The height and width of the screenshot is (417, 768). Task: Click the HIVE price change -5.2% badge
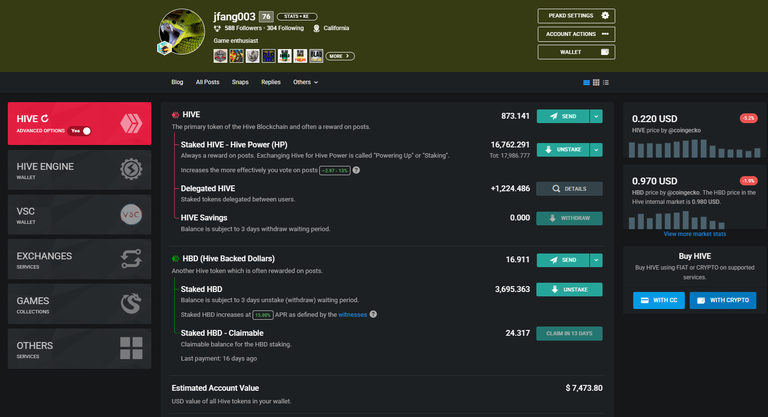coord(748,118)
